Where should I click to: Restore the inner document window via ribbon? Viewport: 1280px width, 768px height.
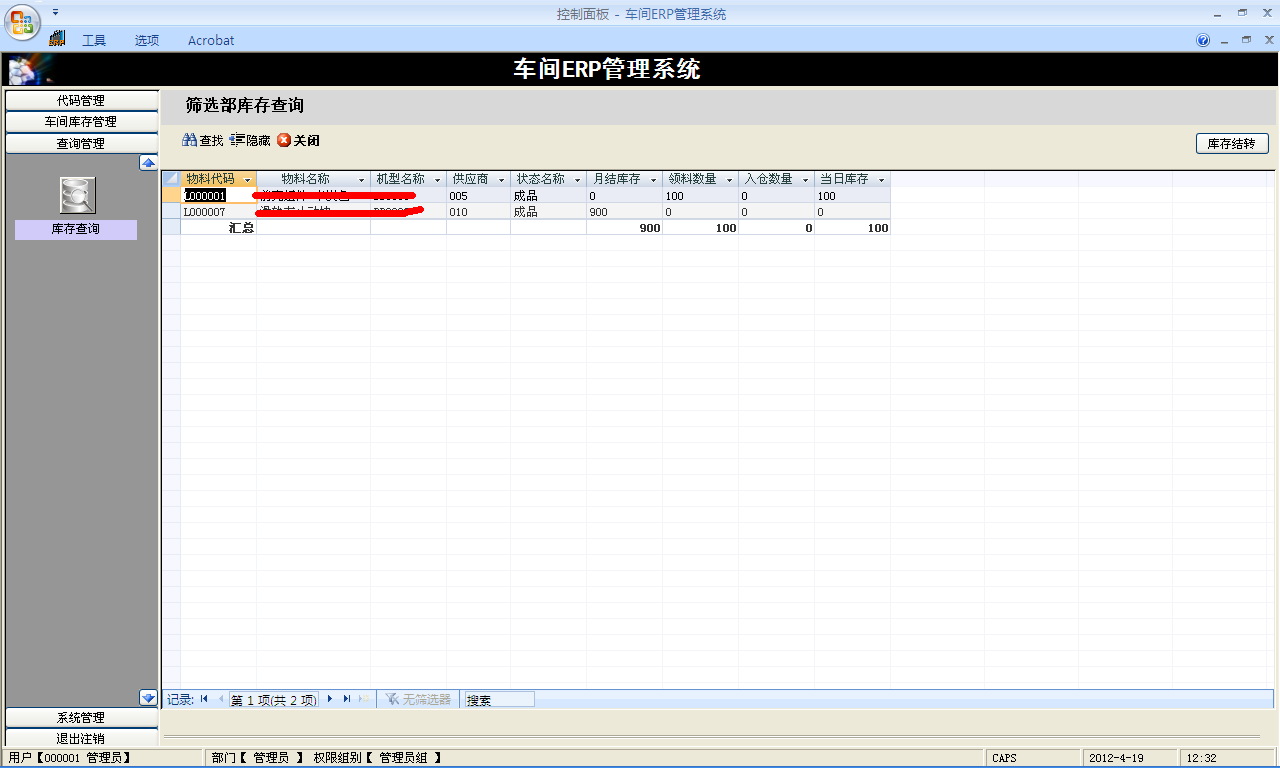tap(1246, 40)
